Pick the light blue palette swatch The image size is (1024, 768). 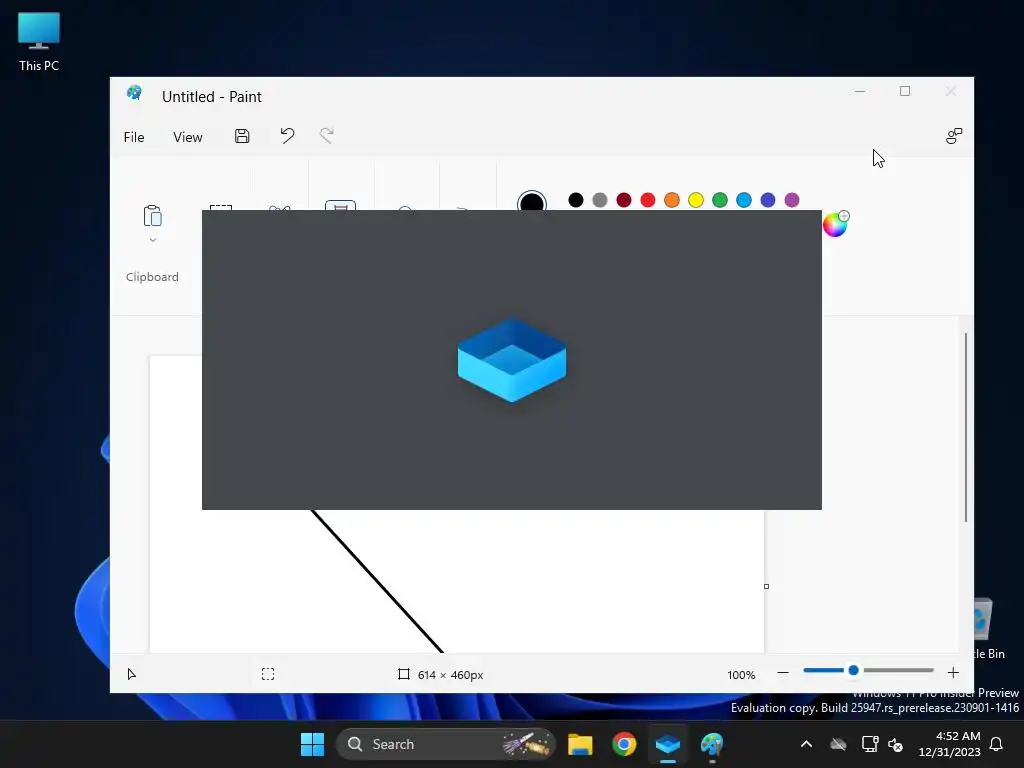coord(744,200)
